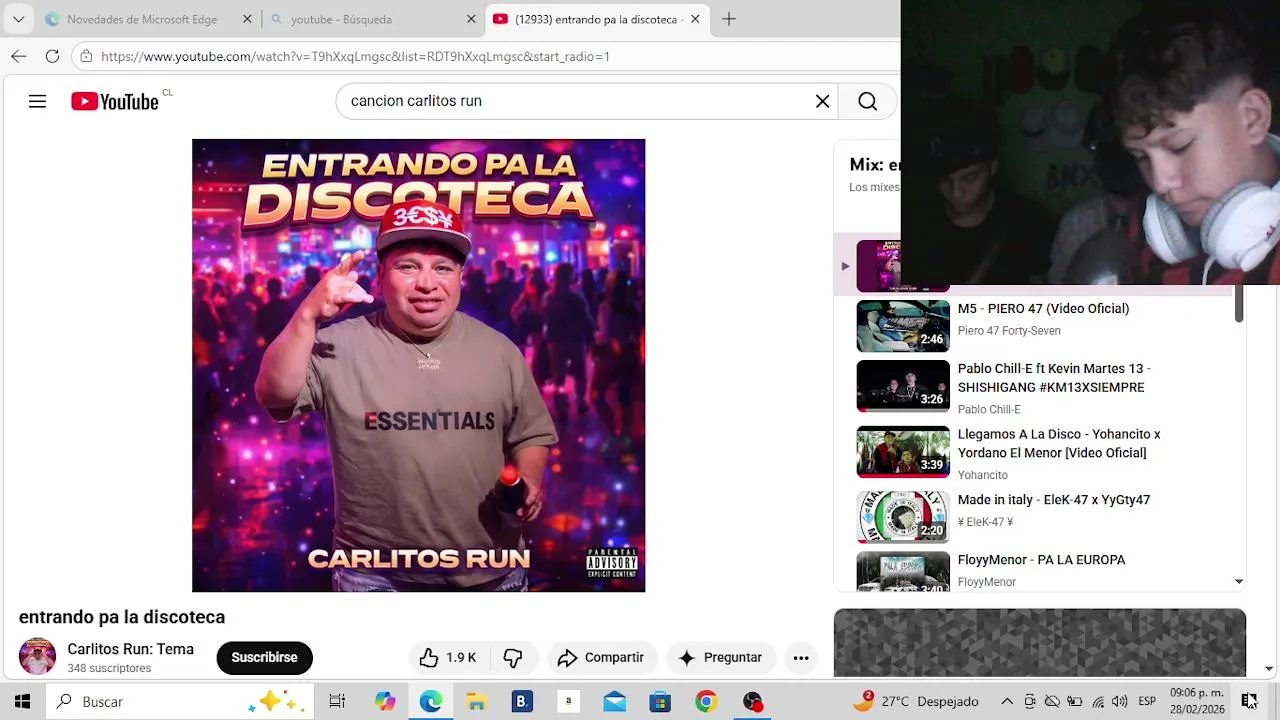Open the Carlitos Run: Tema channel link
The height and width of the screenshot is (720, 1280).
point(130,649)
